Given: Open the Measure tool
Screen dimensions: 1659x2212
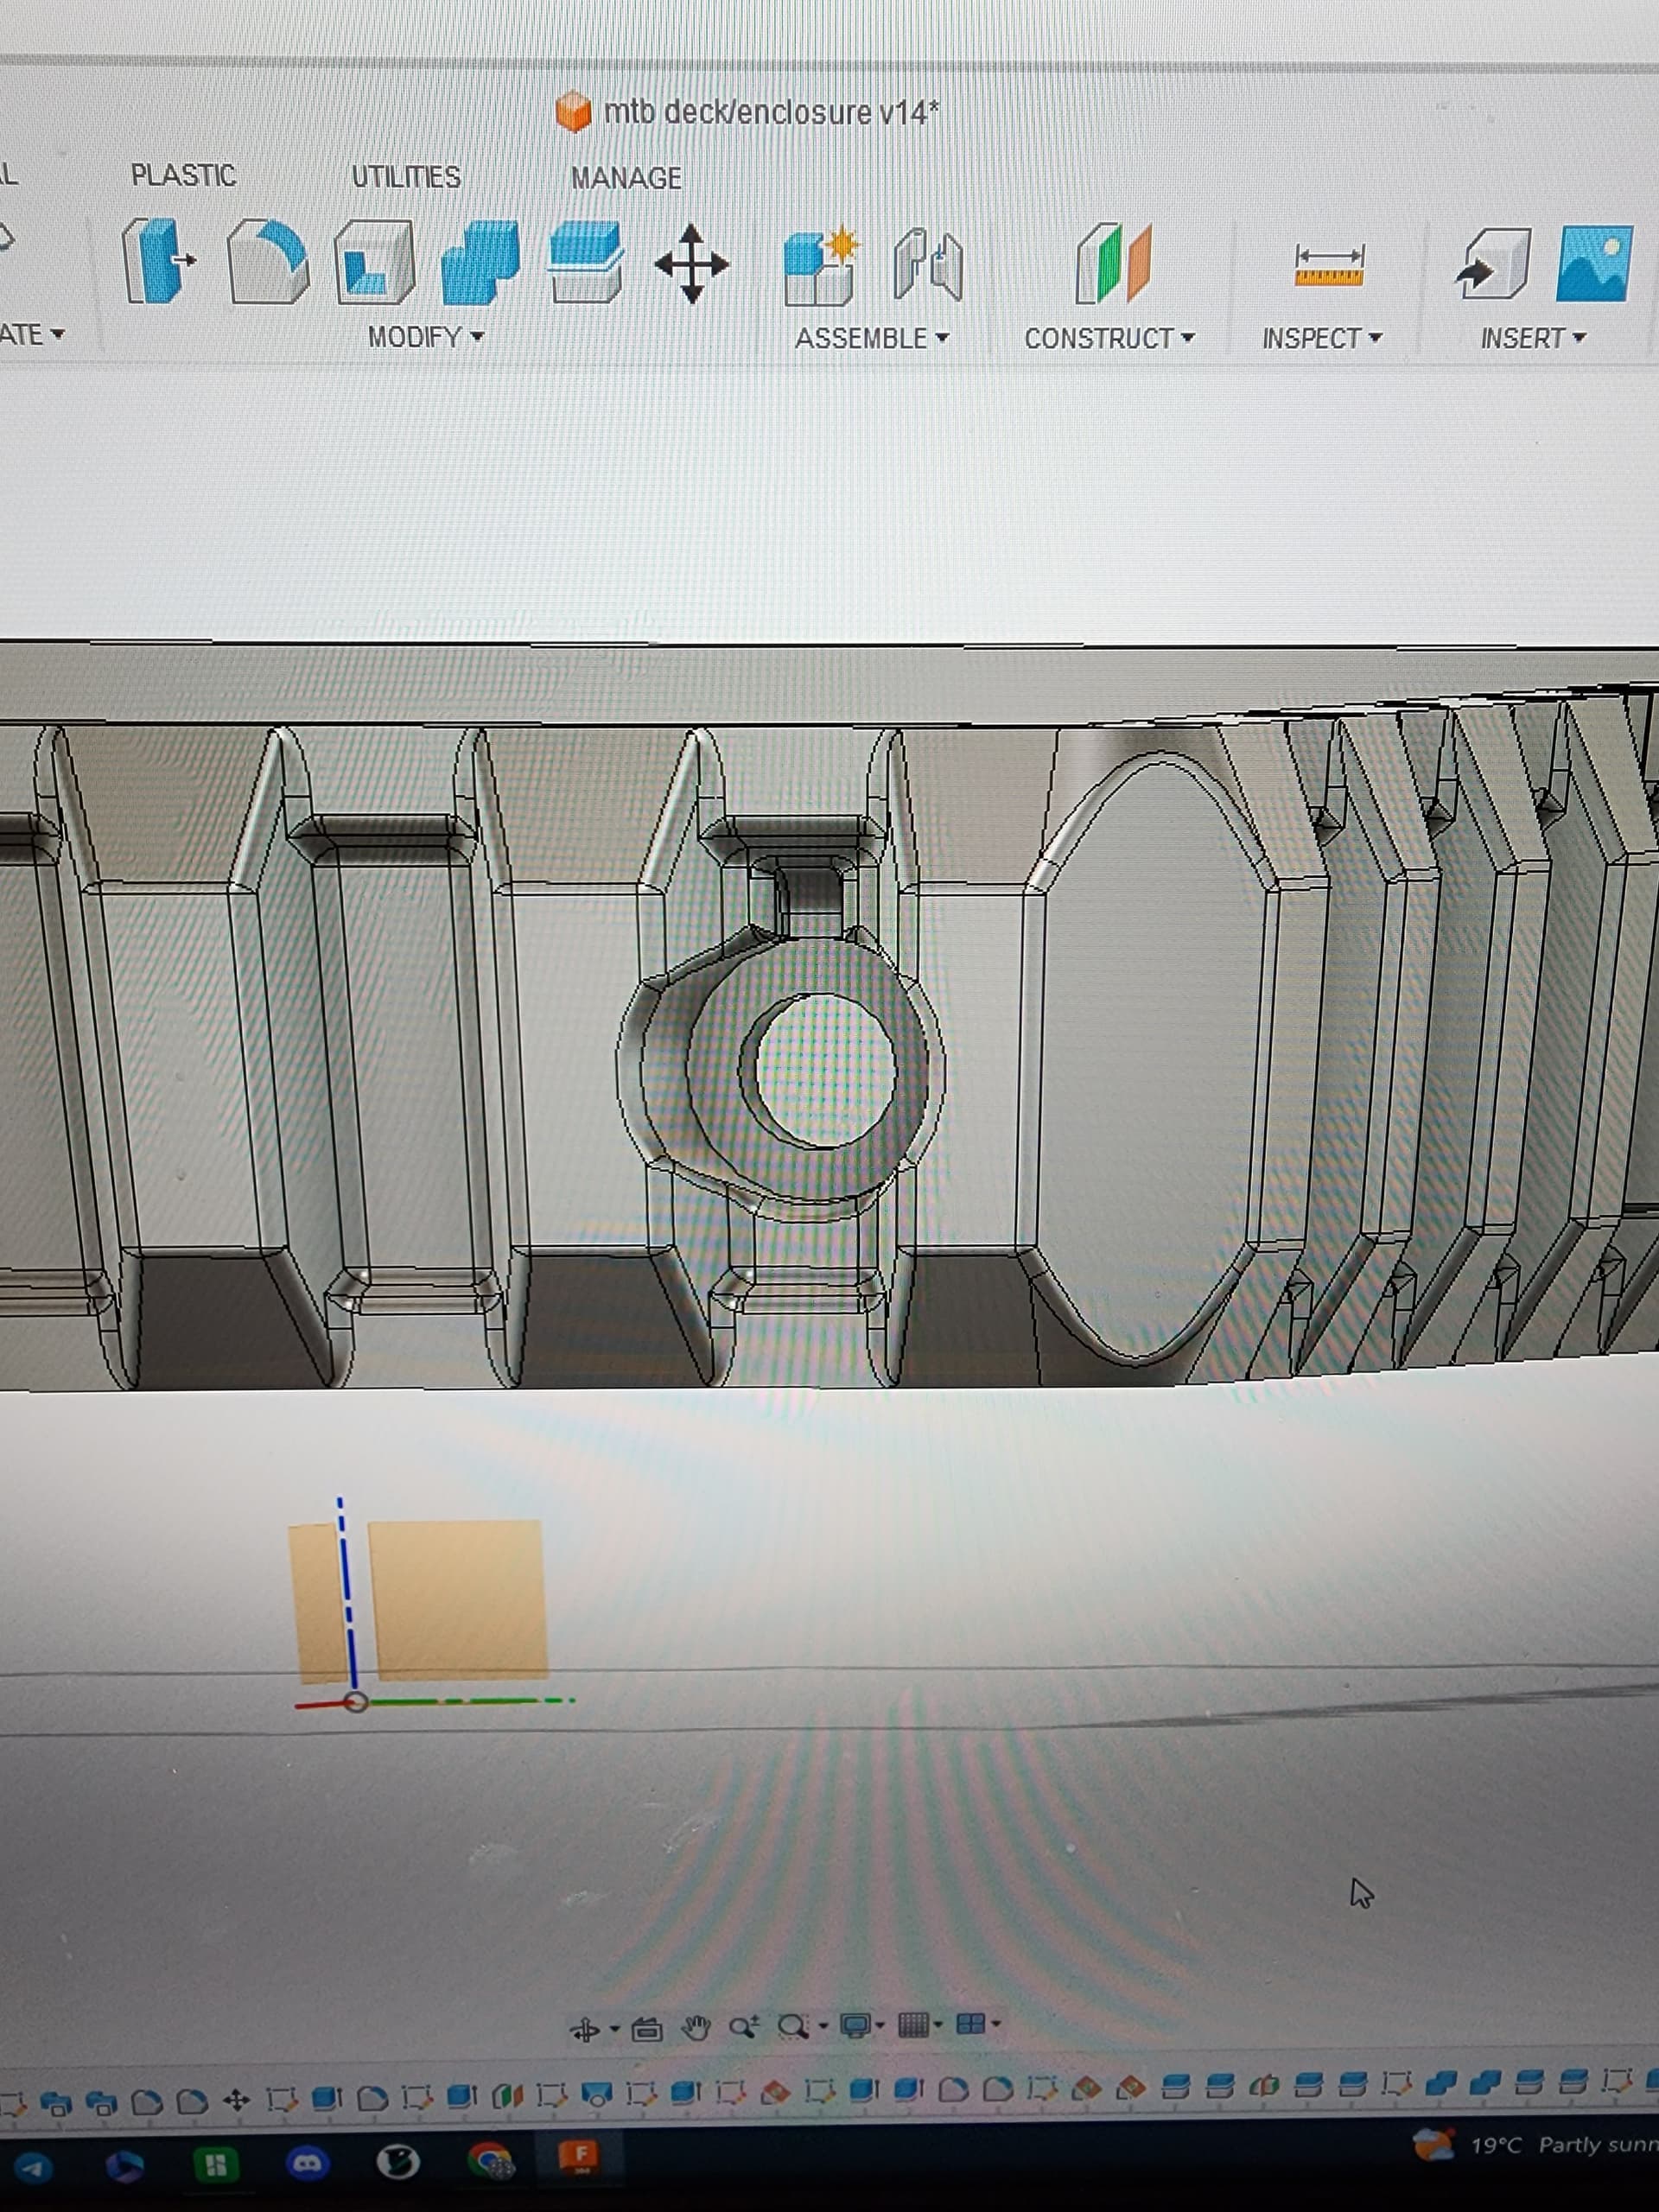Looking at the screenshot, I should tap(1328, 266).
